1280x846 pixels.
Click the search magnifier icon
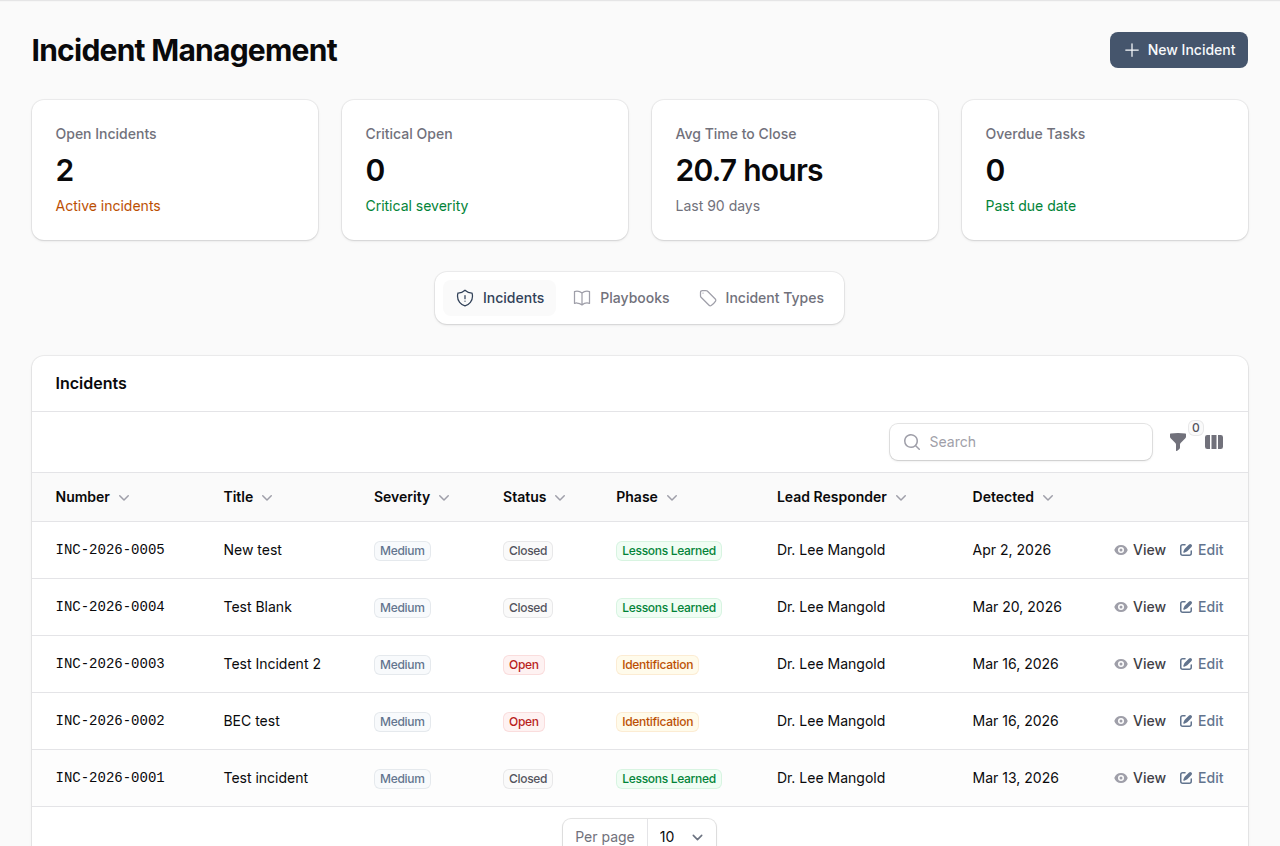[911, 441]
